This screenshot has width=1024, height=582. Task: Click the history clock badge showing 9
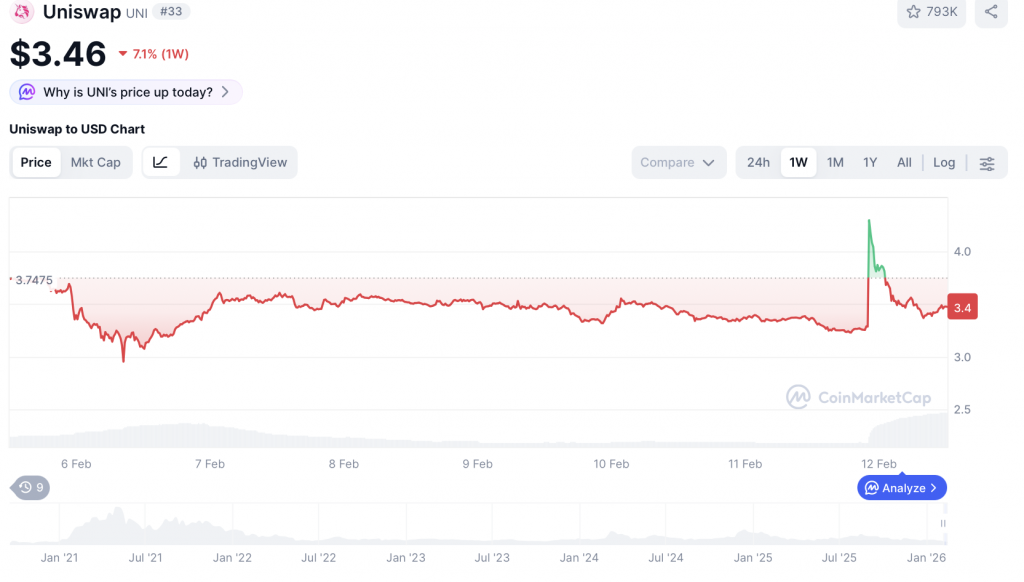[x=31, y=488]
